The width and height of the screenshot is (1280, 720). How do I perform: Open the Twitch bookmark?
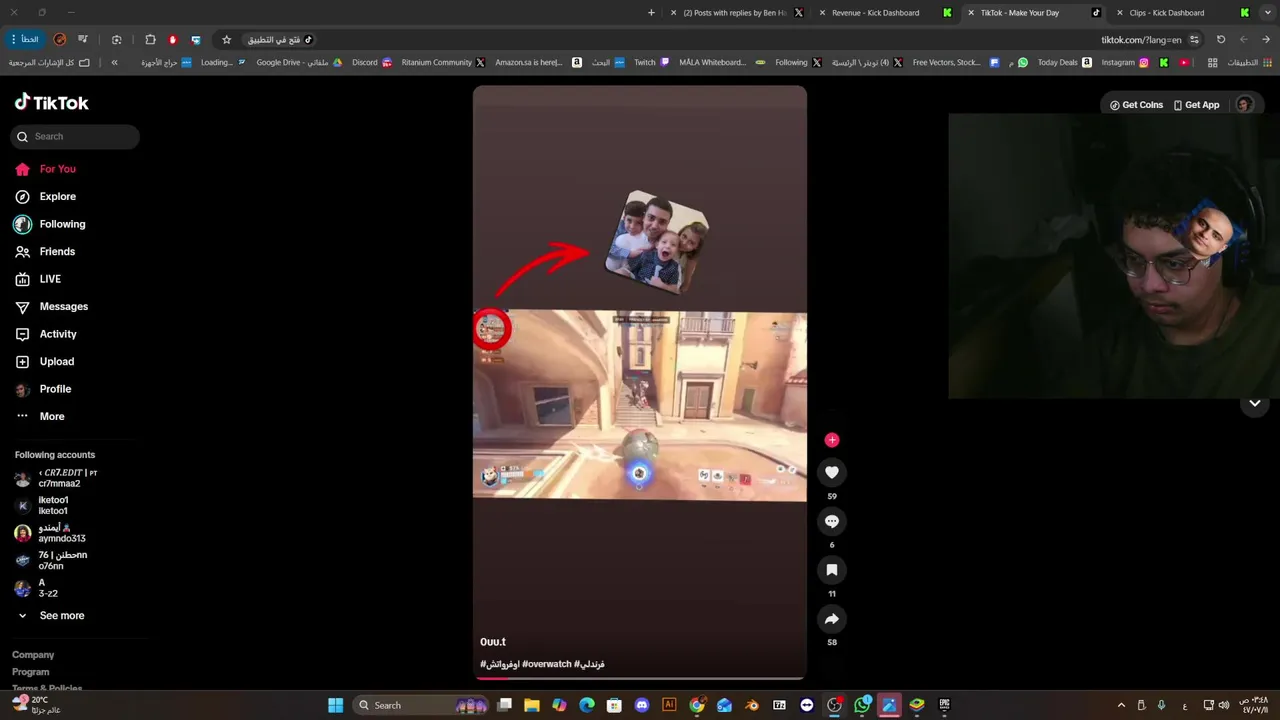point(652,62)
